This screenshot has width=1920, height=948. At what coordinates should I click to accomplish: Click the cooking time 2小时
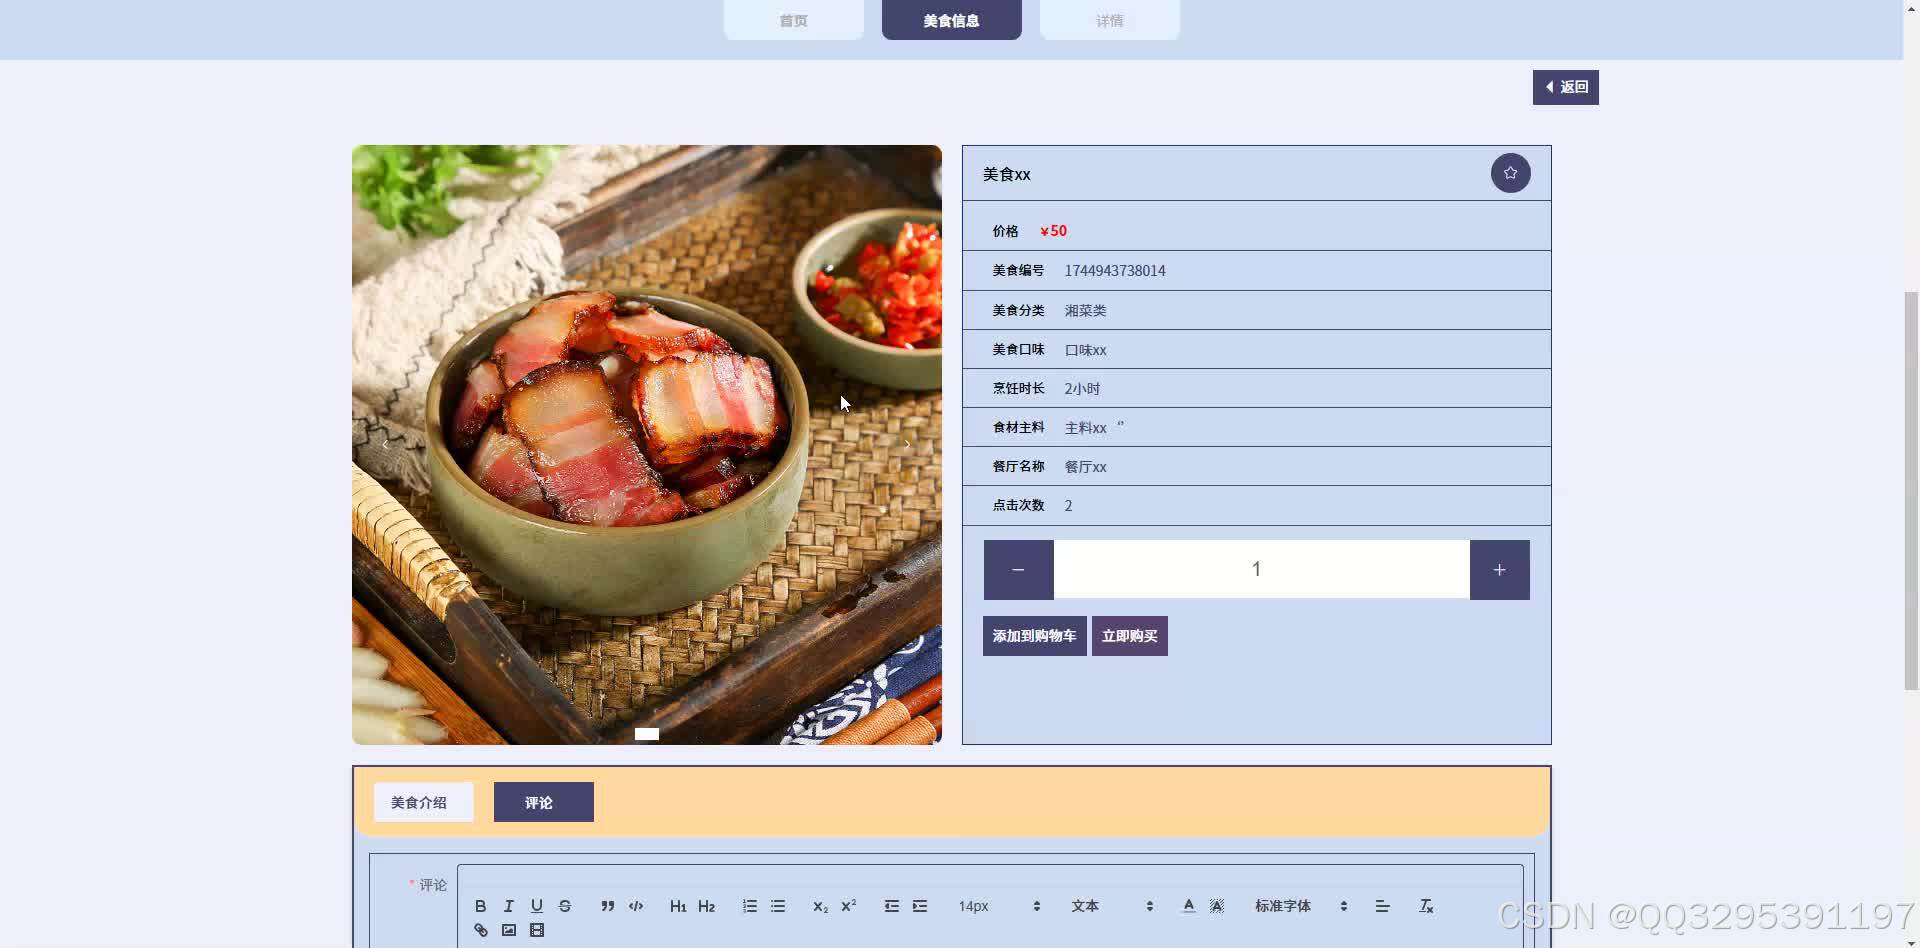[x=1082, y=389]
